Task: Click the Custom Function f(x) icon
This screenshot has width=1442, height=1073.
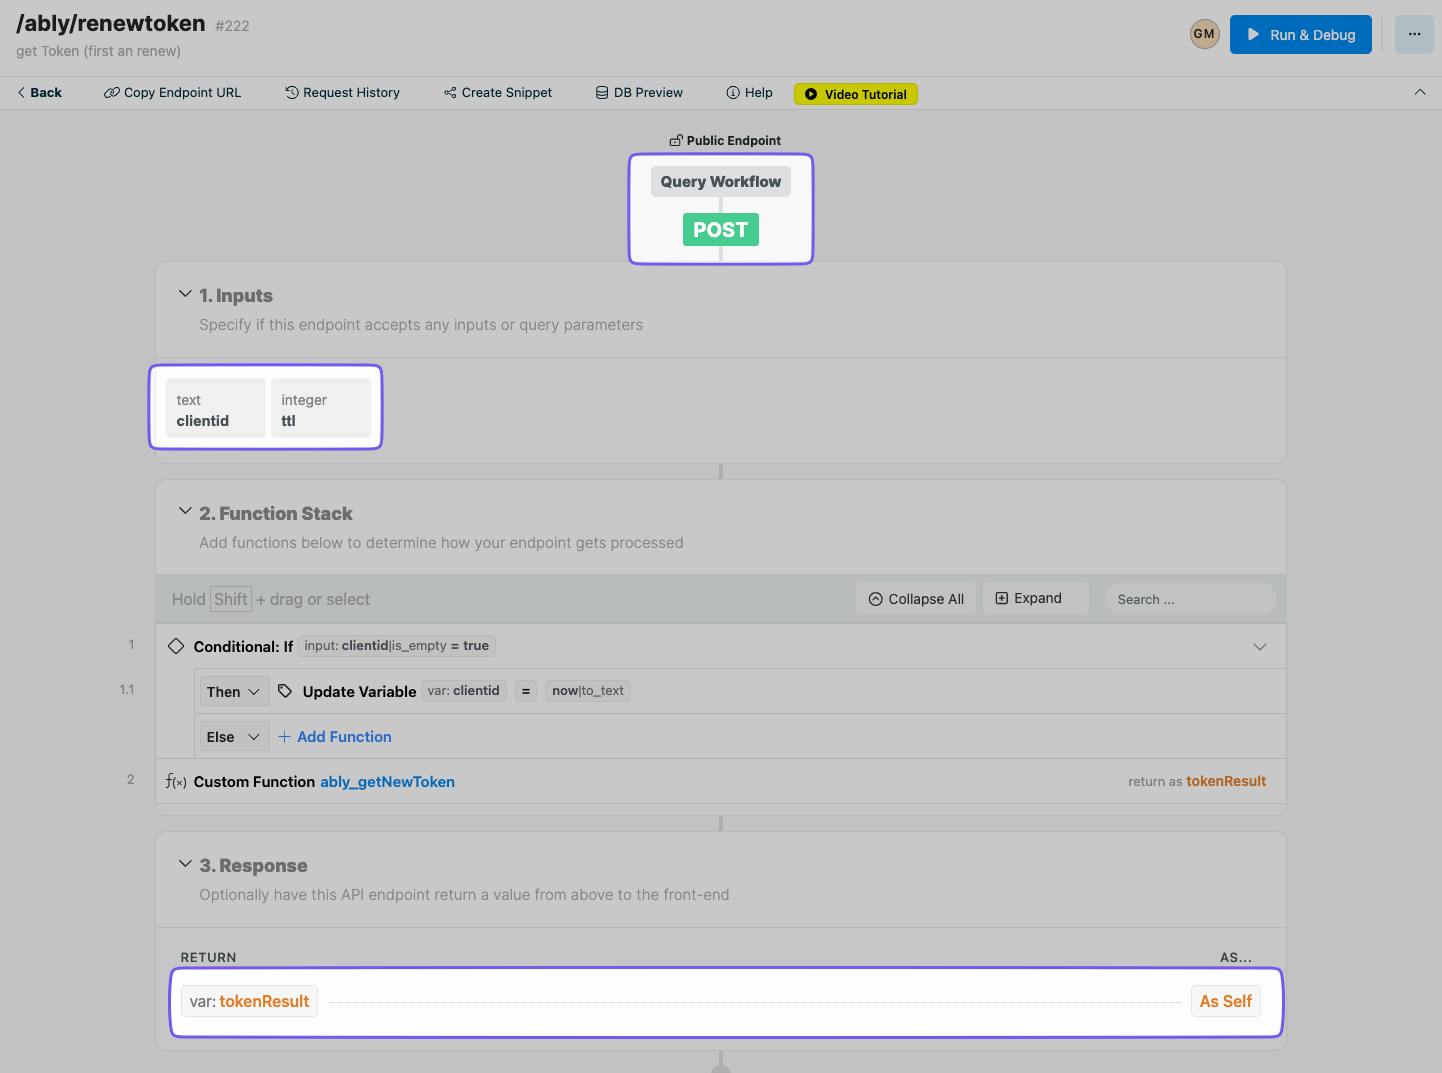Action: click(176, 782)
